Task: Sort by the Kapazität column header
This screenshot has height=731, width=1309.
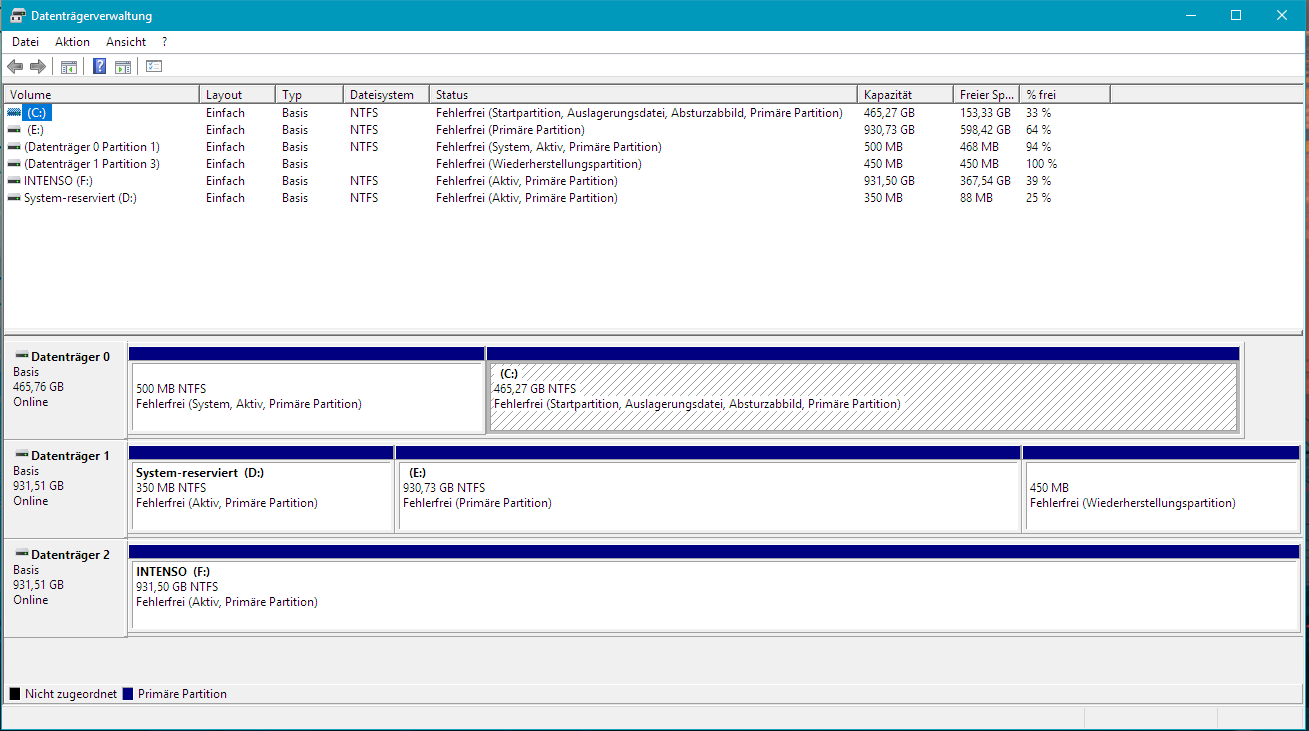Action: click(x=905, y=95)
